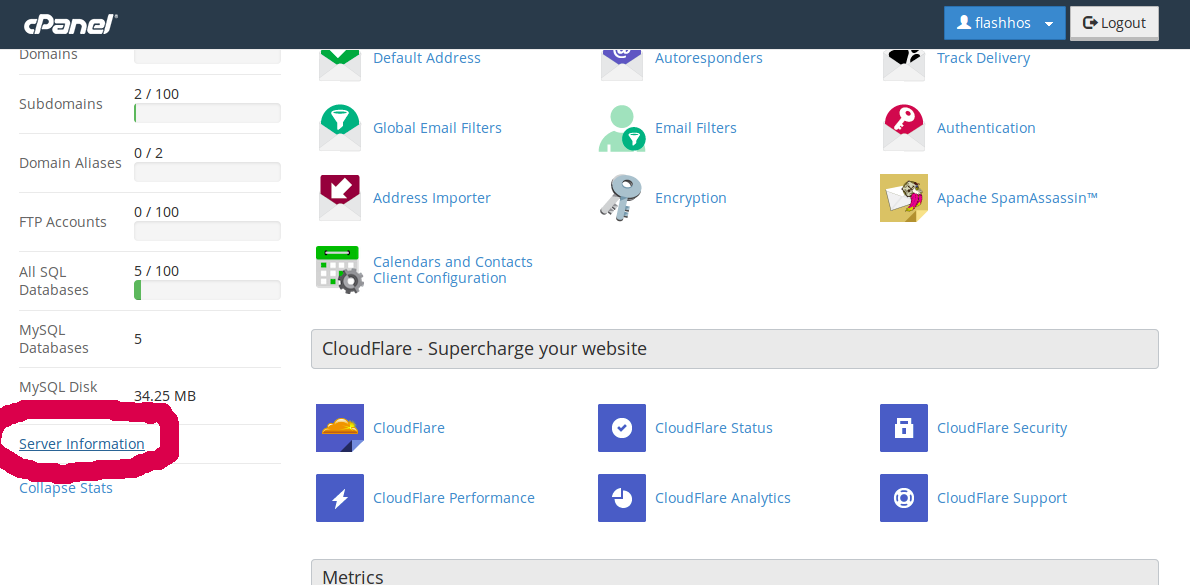Screen dimensions: 1190x585
Task: Open the Apache SpamAssassin icon
Action: 904,198
